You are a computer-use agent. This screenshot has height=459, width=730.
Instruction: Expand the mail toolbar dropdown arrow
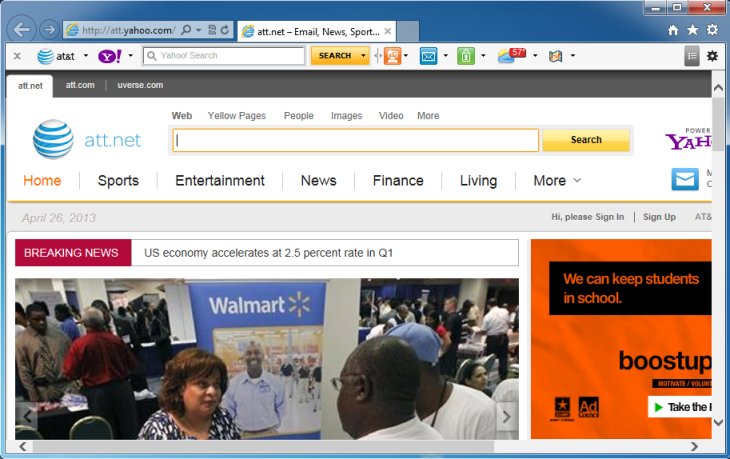pos(446,55)
